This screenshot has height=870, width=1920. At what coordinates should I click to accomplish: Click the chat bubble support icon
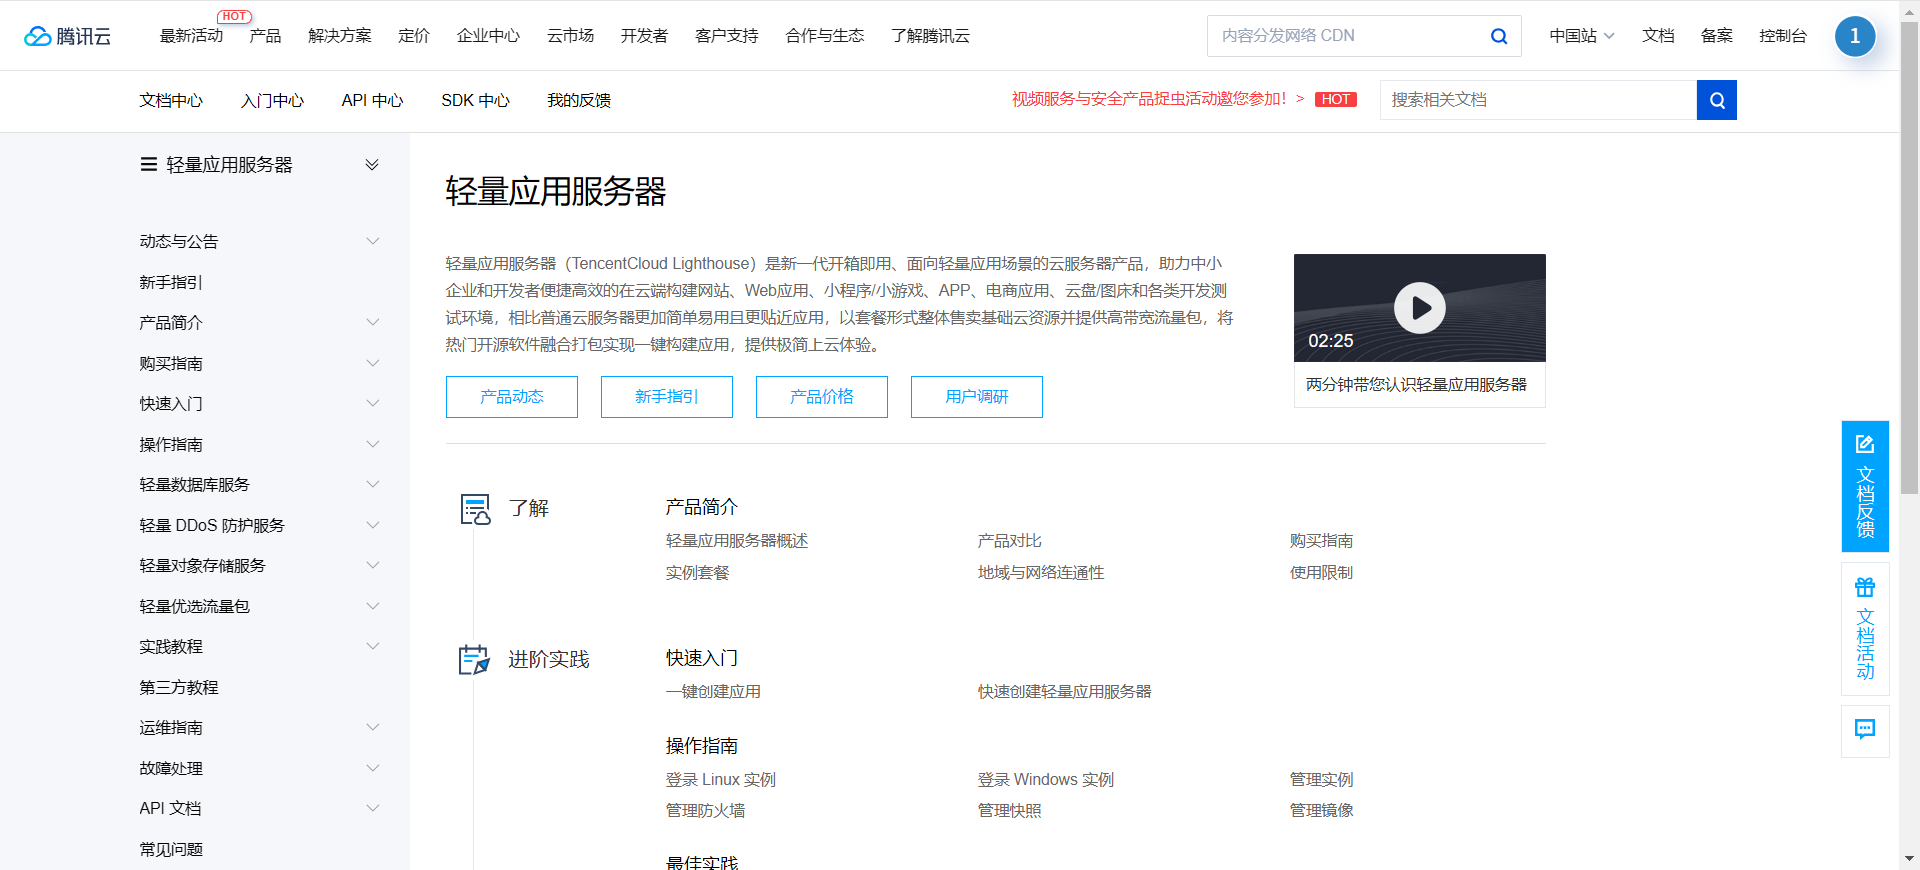[1864, 730]
